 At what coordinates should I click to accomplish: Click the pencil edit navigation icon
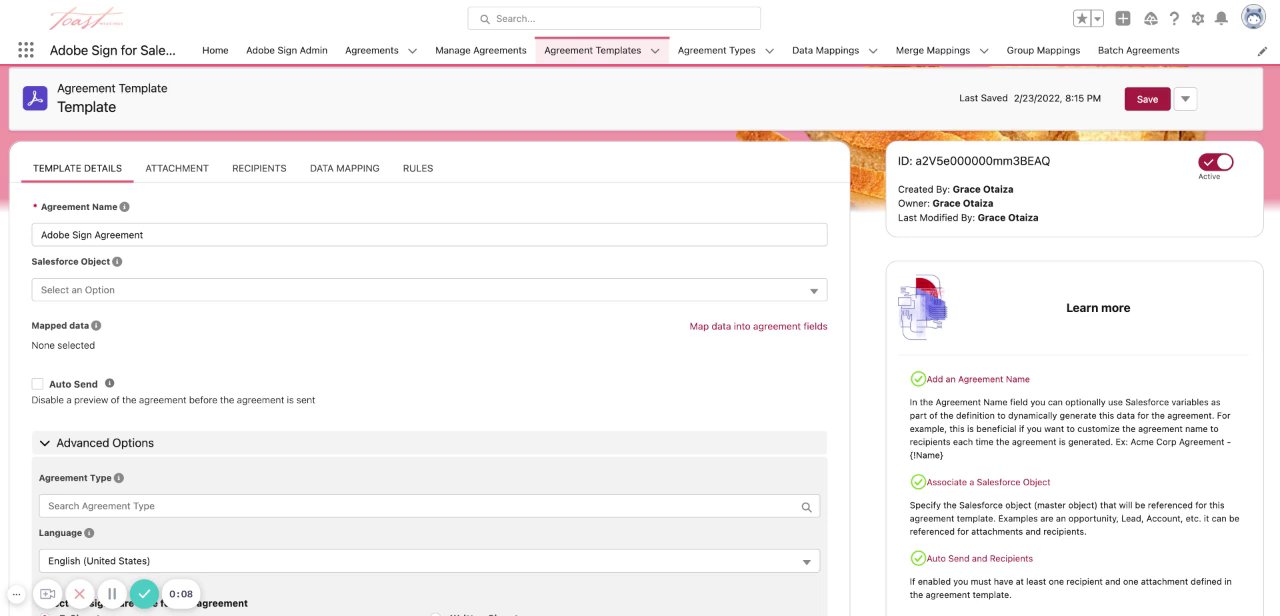pos(1262,50)
